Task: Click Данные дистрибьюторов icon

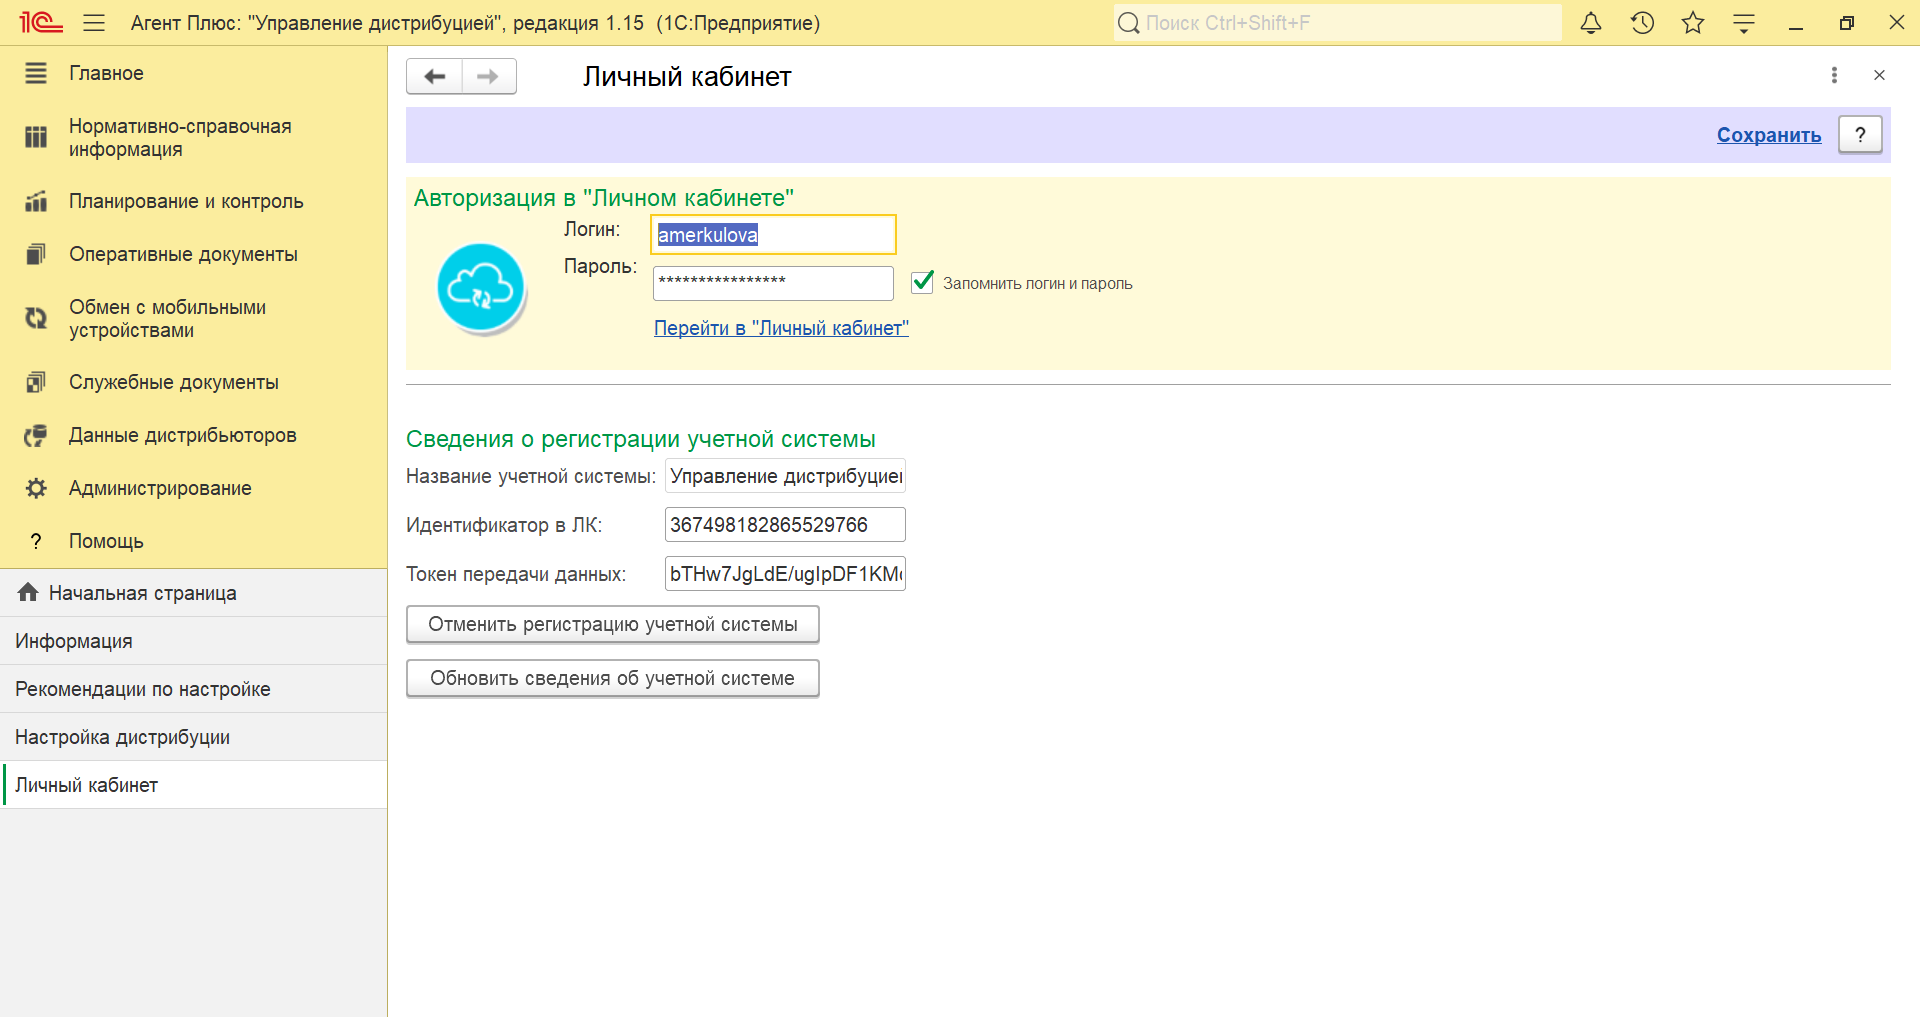Action: click(36, 435)
